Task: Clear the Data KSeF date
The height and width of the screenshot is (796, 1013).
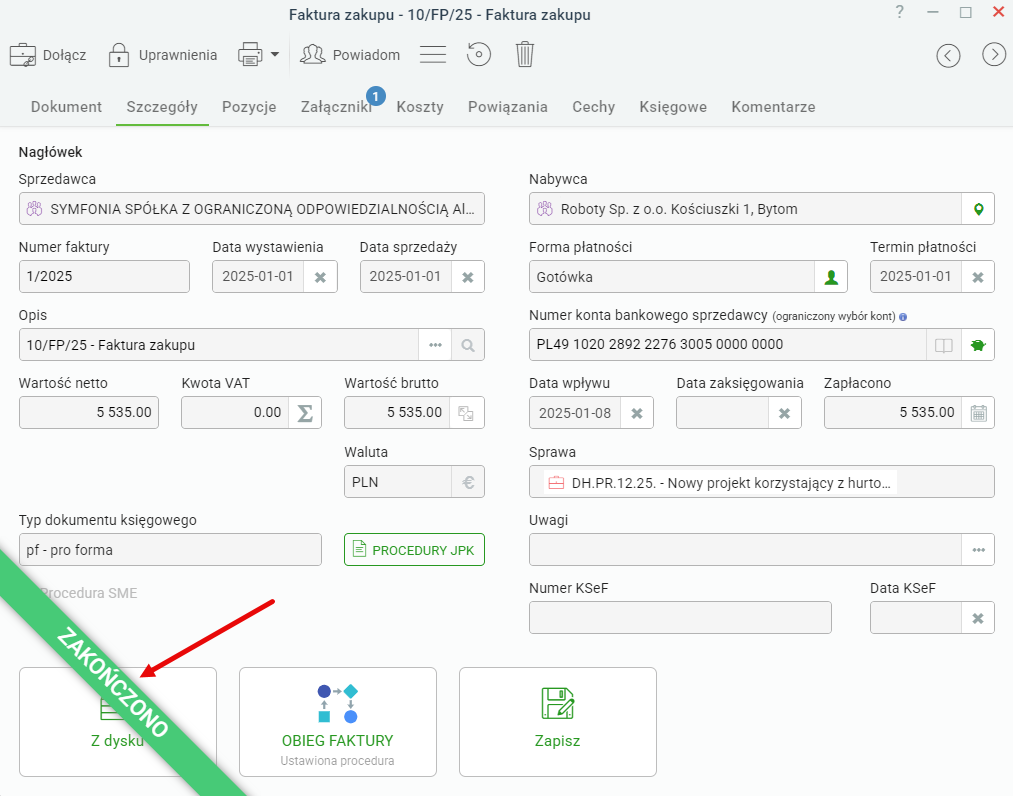Action: tap(978, 618)
